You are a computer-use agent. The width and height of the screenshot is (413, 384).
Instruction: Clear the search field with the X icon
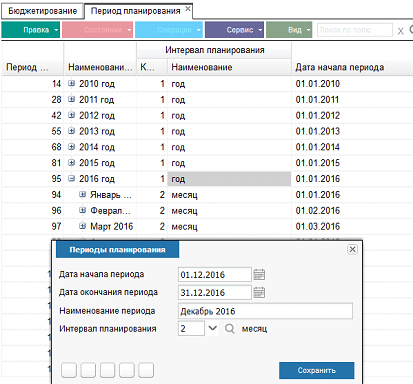point(400,31)
